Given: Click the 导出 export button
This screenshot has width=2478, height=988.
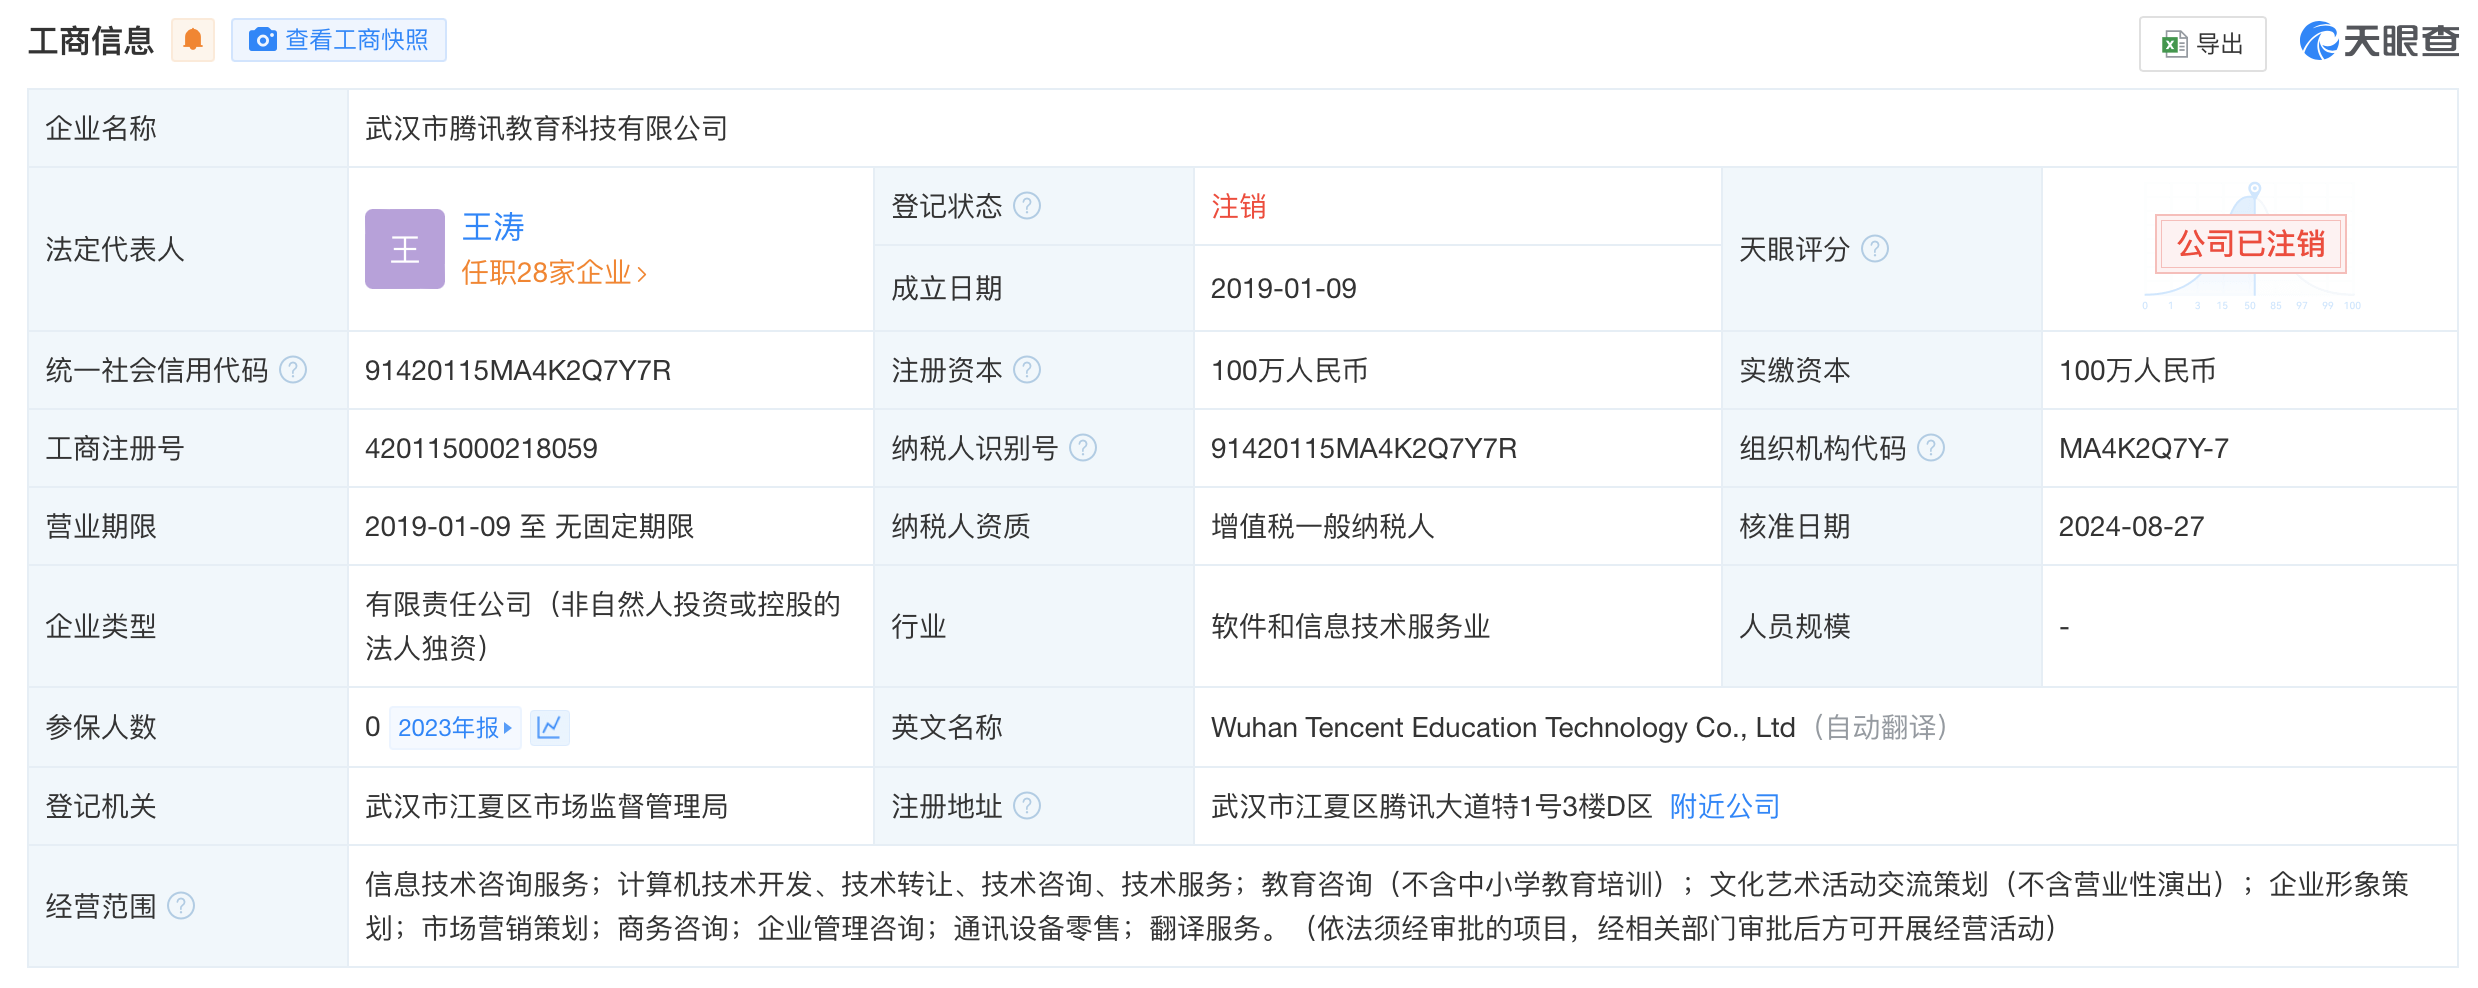Looking at the screenshot, I should pyautogui.click(x=2202, y=44).
